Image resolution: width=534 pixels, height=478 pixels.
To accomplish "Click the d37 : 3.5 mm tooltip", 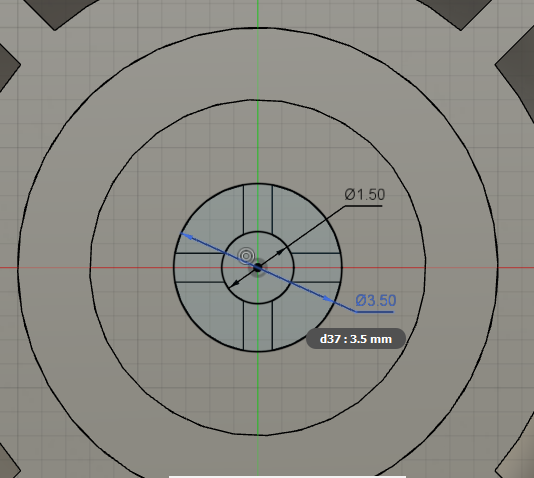I will [x=356, y=339].
